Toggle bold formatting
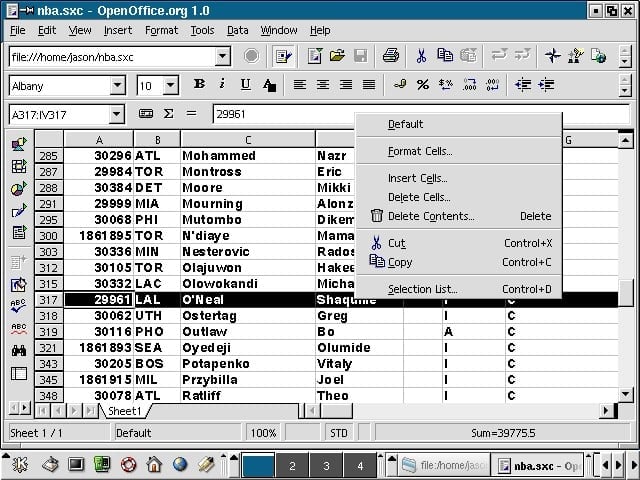640x480 pixels. [x=200, y=84]
